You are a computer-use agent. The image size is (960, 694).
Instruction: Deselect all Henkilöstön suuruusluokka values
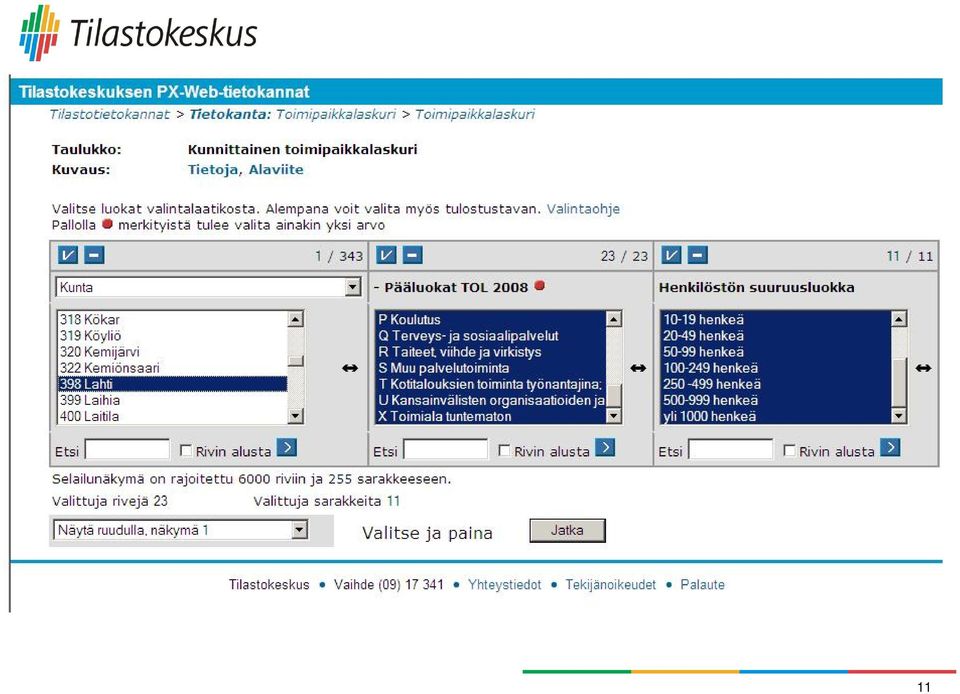point(697,255)
